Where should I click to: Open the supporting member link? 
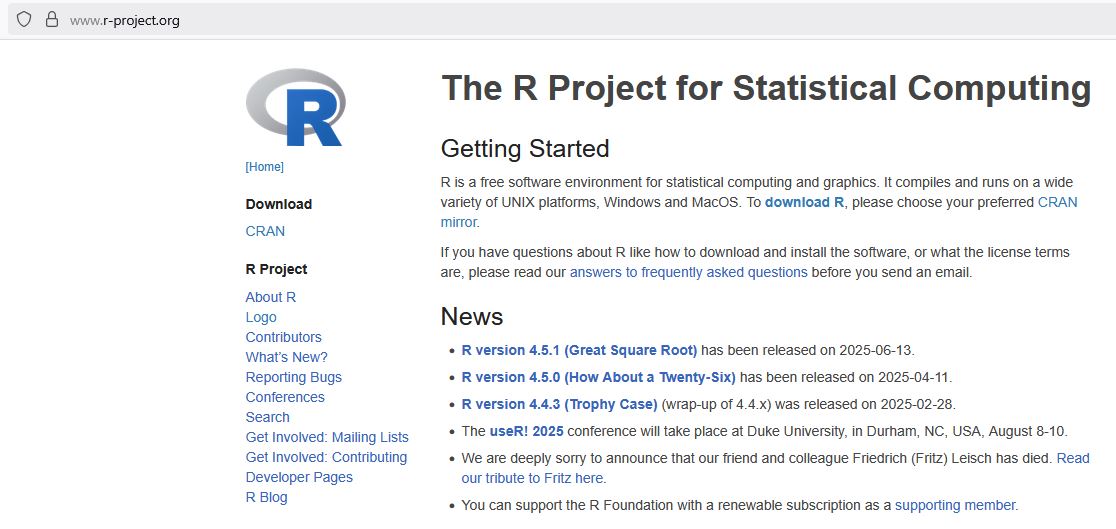[x=954, y=506]
